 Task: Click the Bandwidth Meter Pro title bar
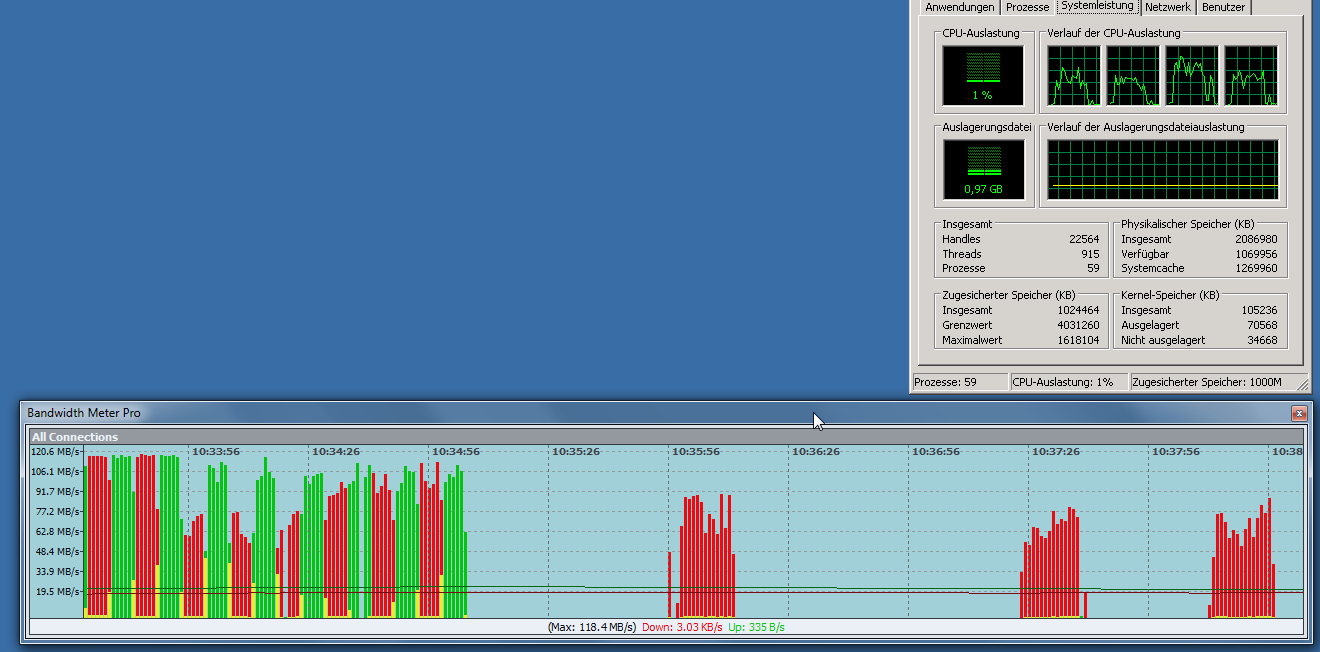tap(400, 412)
